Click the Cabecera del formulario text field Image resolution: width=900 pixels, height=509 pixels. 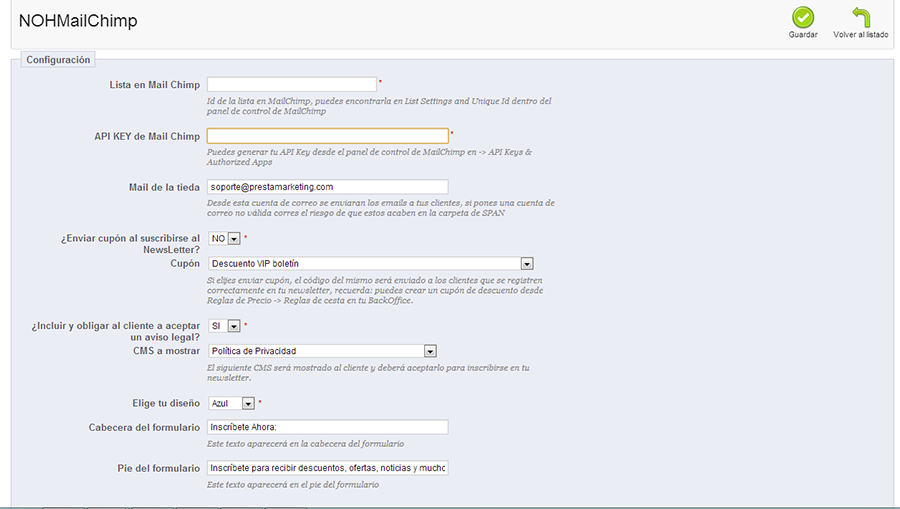328,427
